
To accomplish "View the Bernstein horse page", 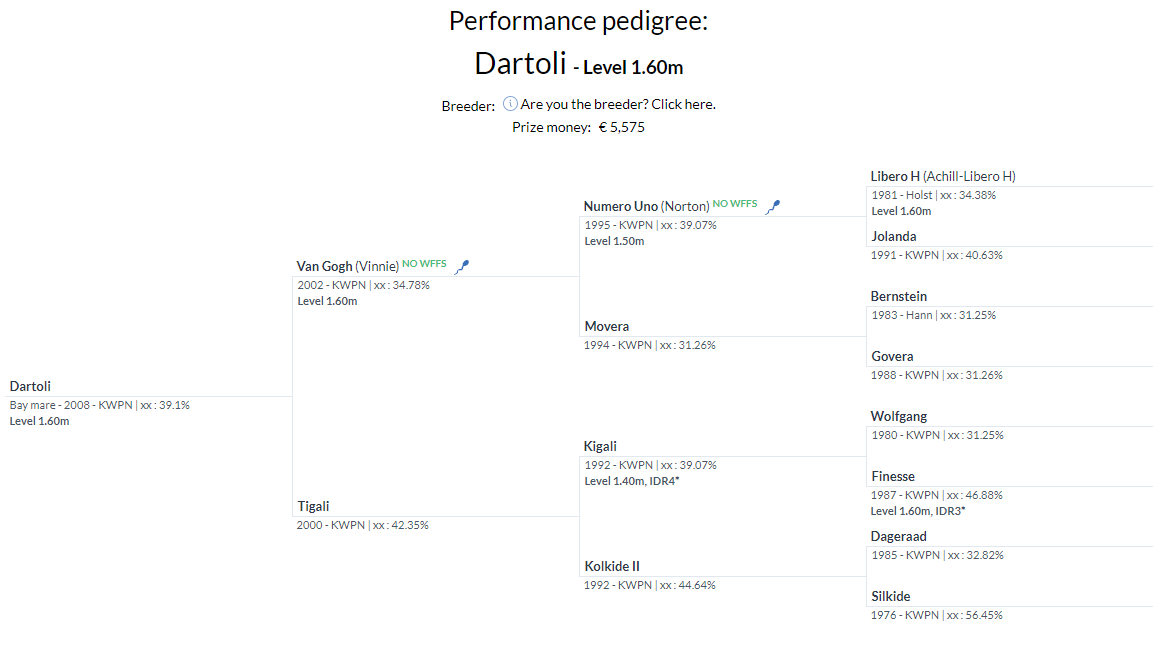I will [898, 297].
